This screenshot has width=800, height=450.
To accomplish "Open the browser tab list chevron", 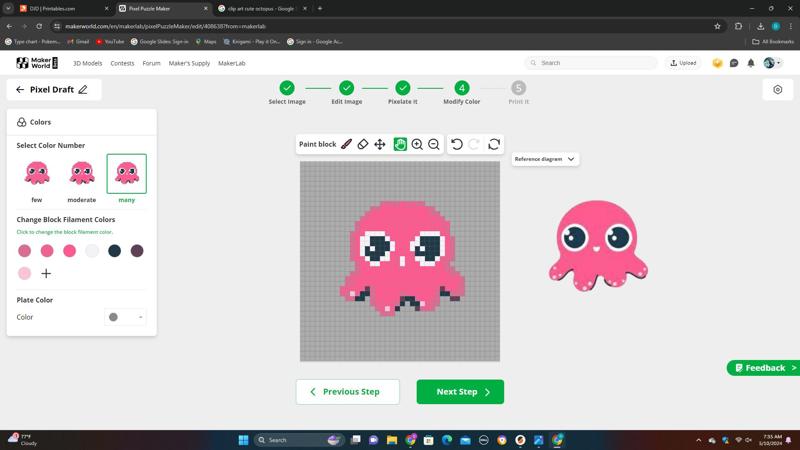I will tap(8, 9).
